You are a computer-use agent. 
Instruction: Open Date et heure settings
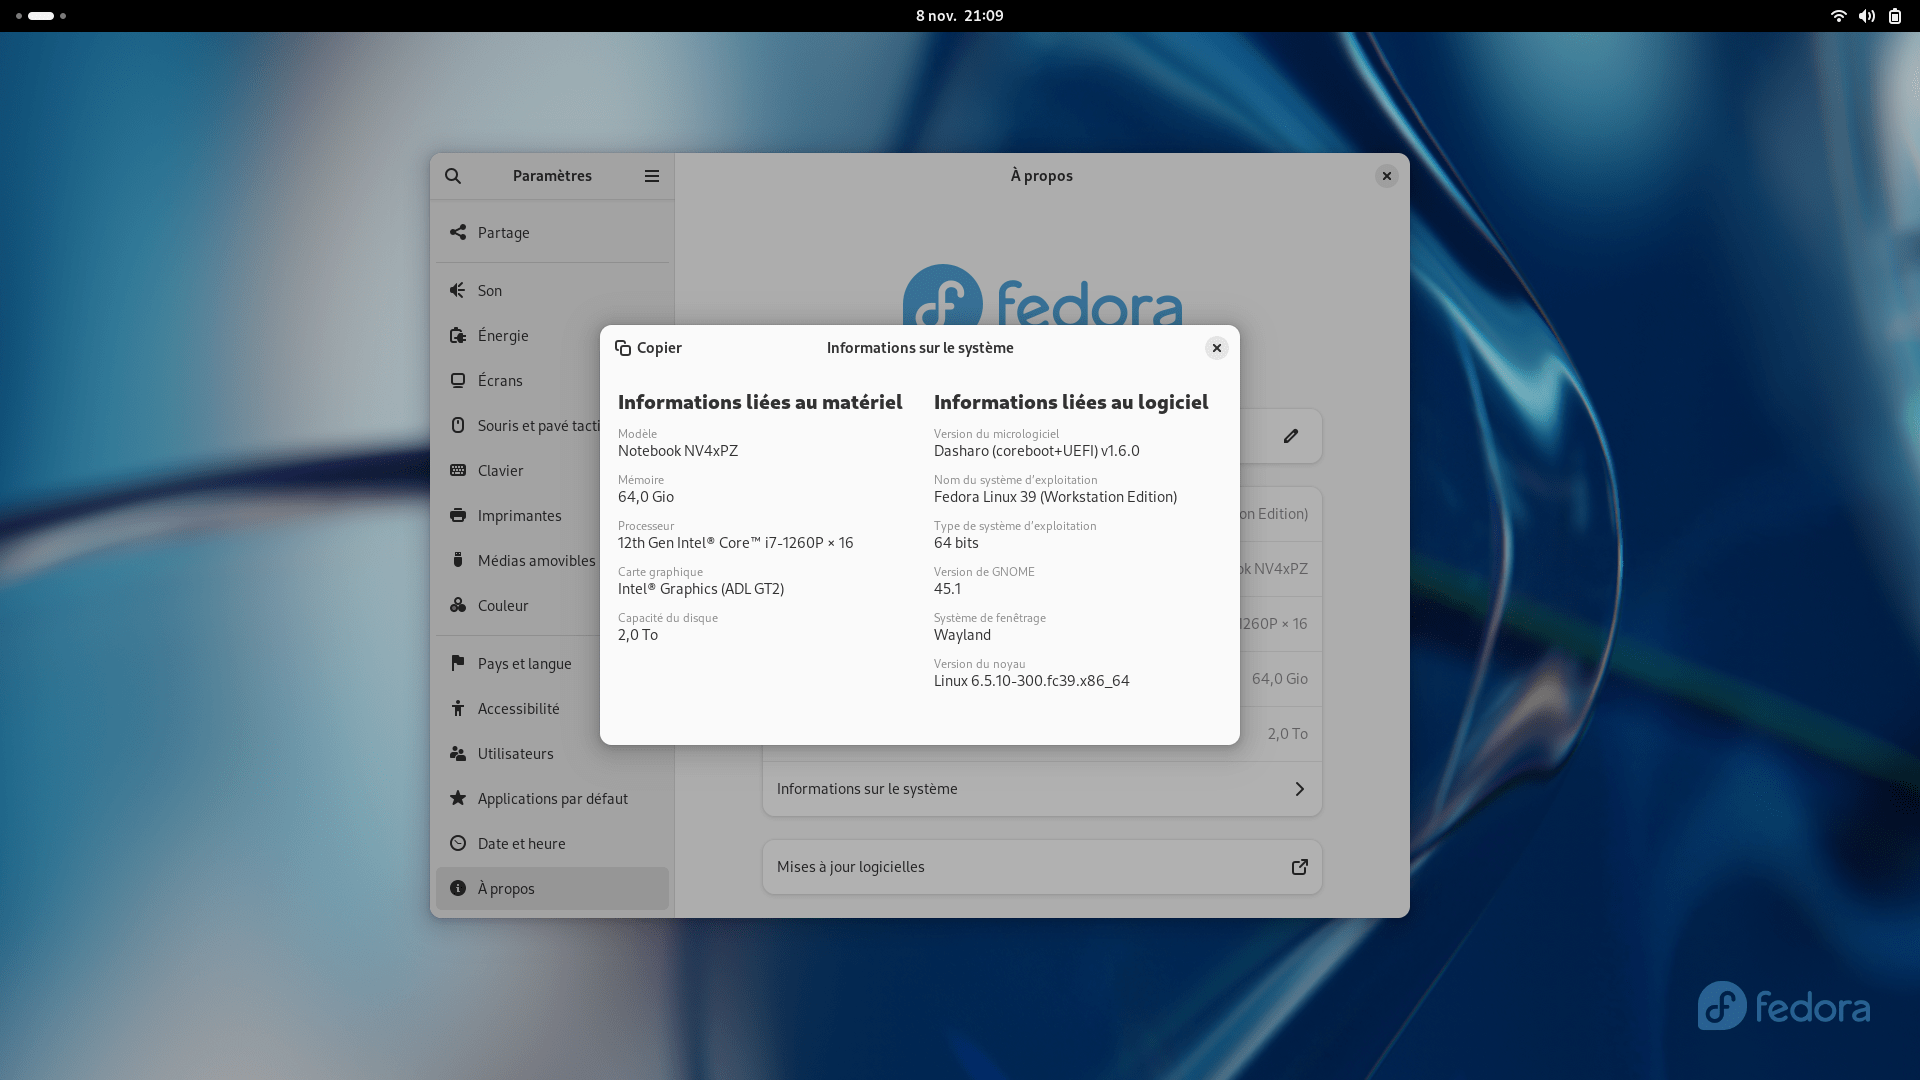point(521,843)
